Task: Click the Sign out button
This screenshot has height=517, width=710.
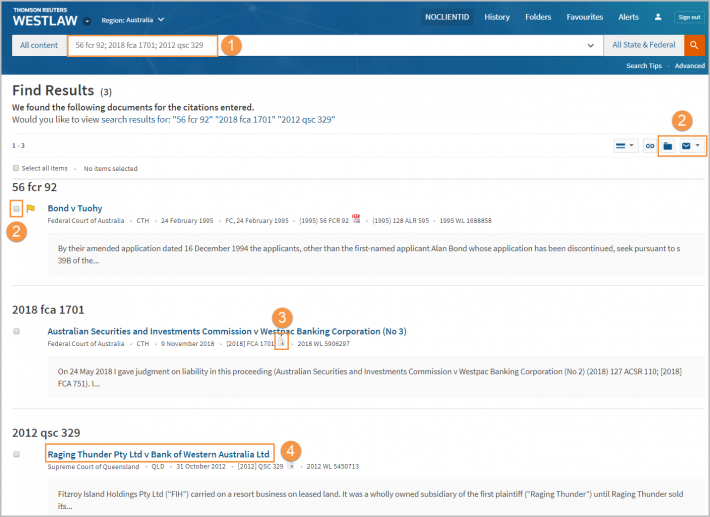Action: tap(689, 17)
